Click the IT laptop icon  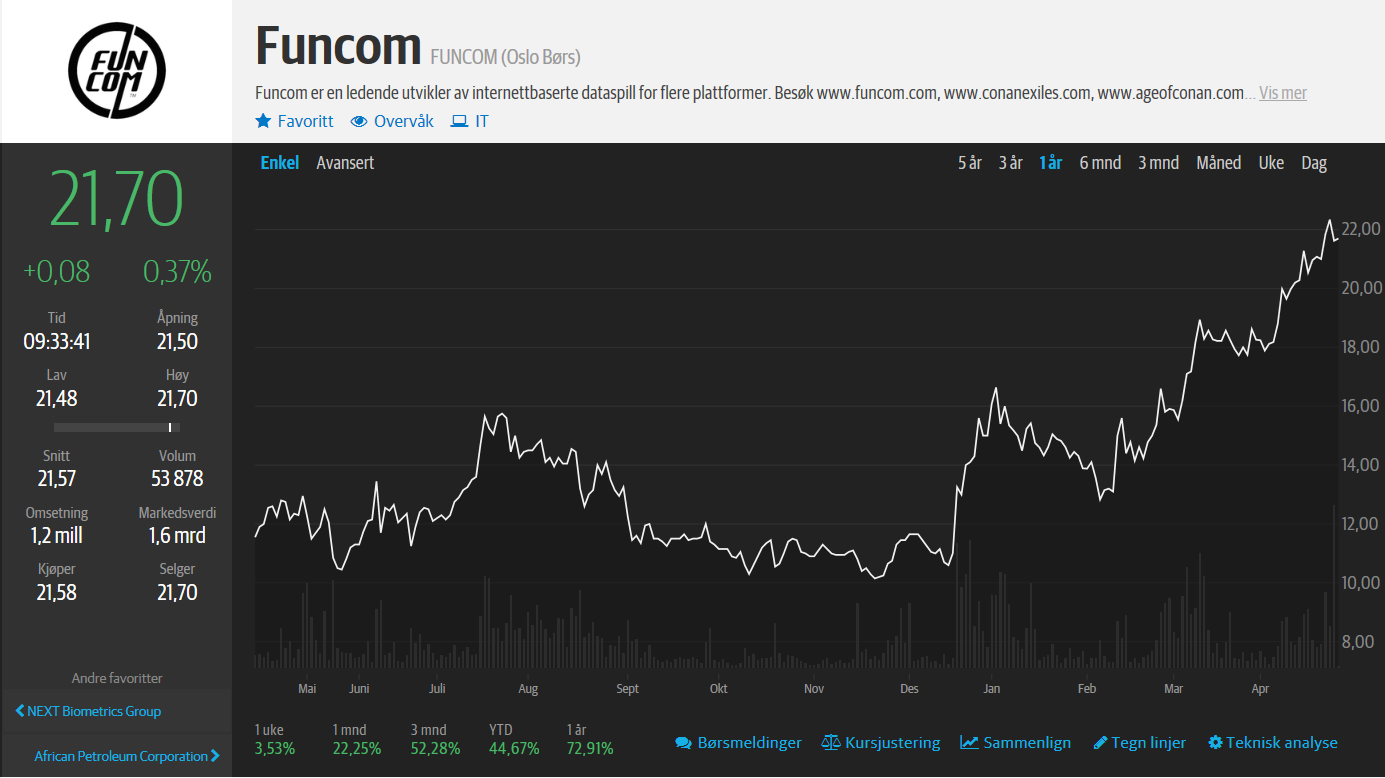click(459, 121)
